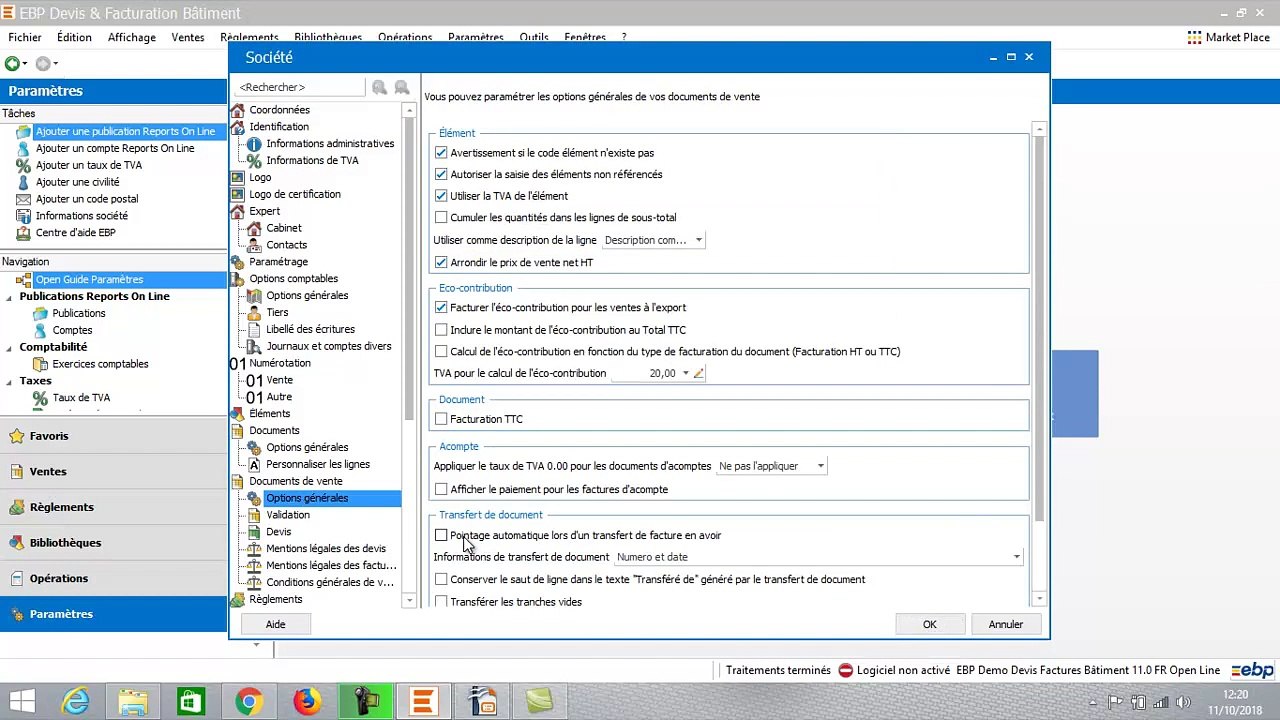Click the orange EBP app icon in the taskbar
Screen dimensions: 1280x720
tap(423, 701)
